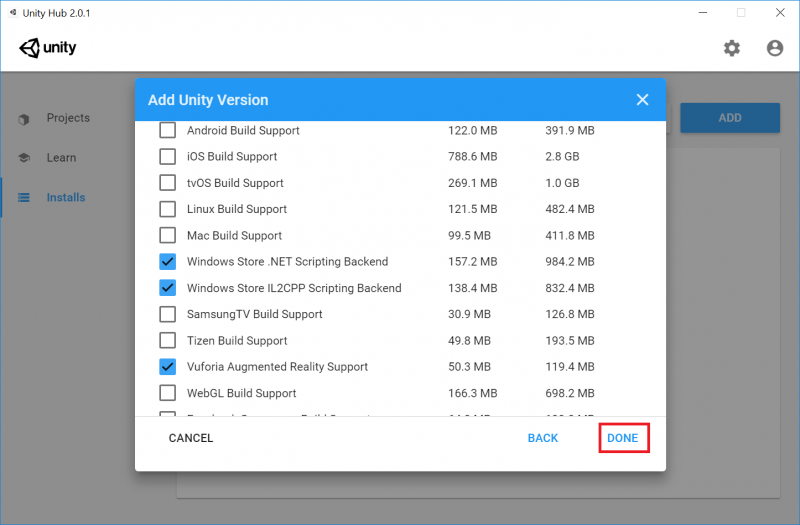Open the account profile icon
This screenshot has height=525, width=800.
[x=774, y=48]
